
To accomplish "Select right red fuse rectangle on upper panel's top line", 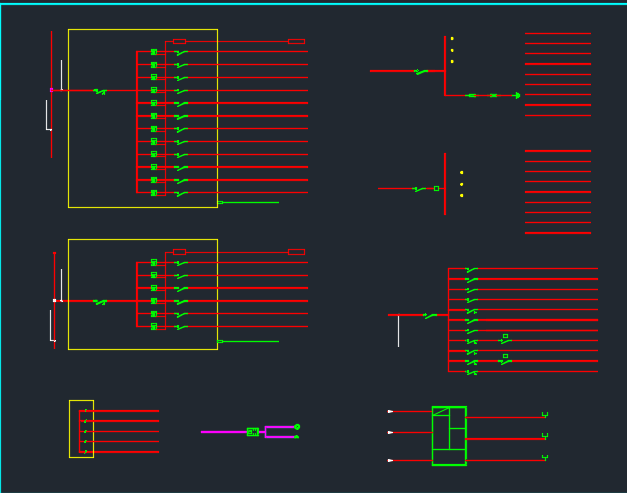I will pyautogui.click(x=296, y=41).
